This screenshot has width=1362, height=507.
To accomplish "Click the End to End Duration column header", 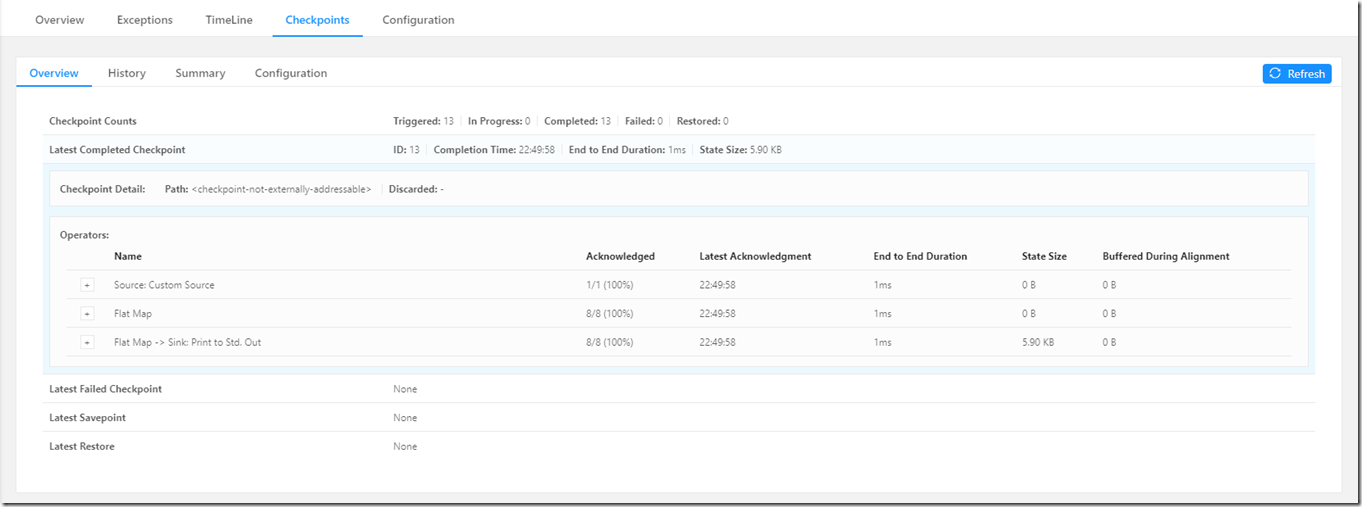I will point(920,256).
